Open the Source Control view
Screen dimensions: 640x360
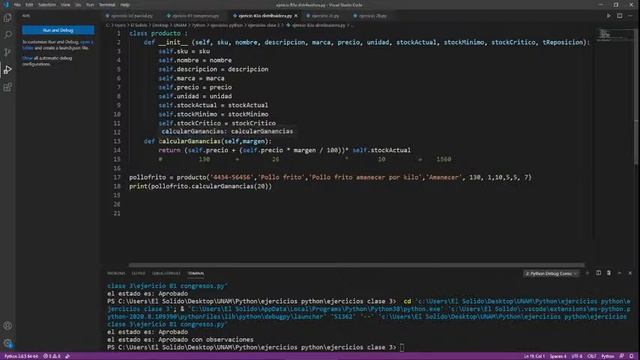[x=7, y=52]
